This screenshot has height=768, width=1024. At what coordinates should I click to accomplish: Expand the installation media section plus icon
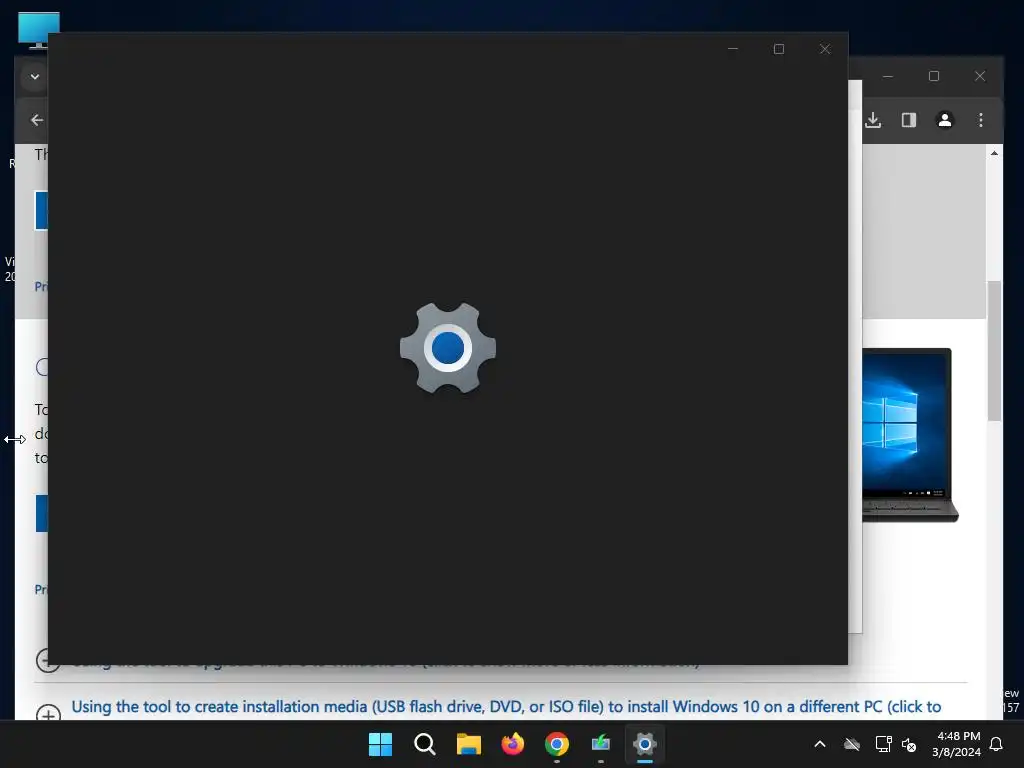48,714
